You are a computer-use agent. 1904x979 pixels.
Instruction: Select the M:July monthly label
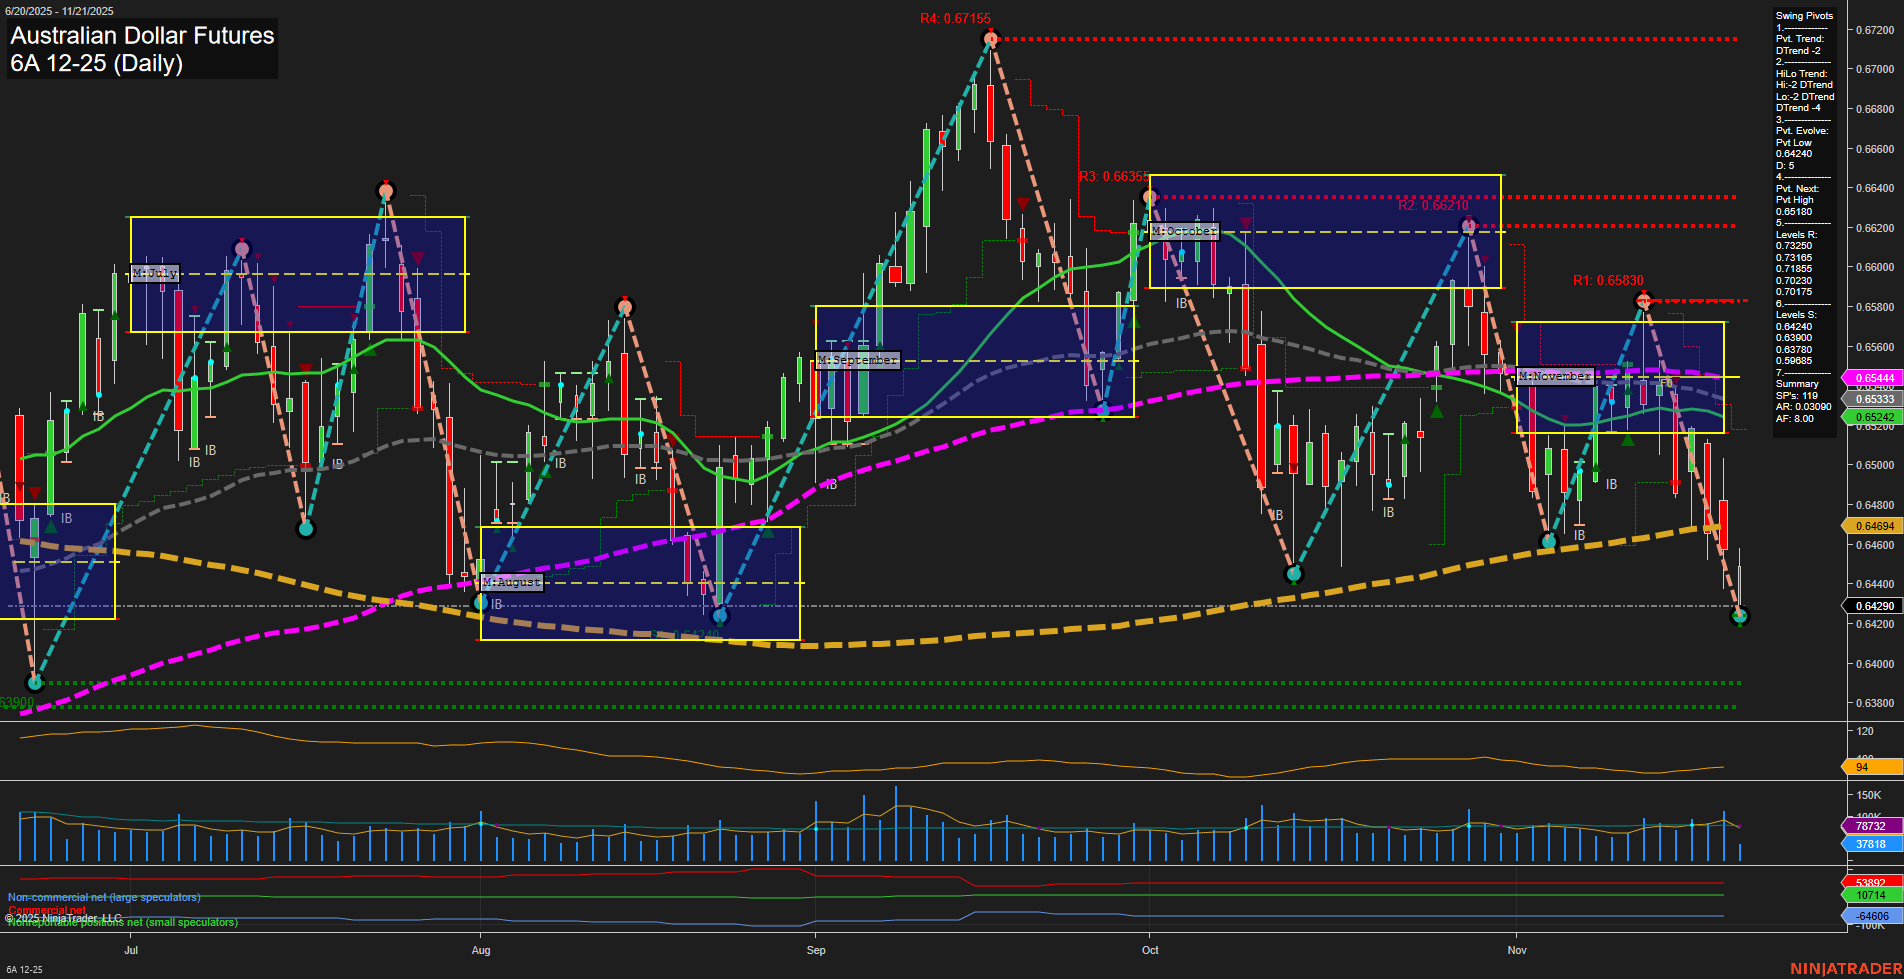(x=155, y=273)
